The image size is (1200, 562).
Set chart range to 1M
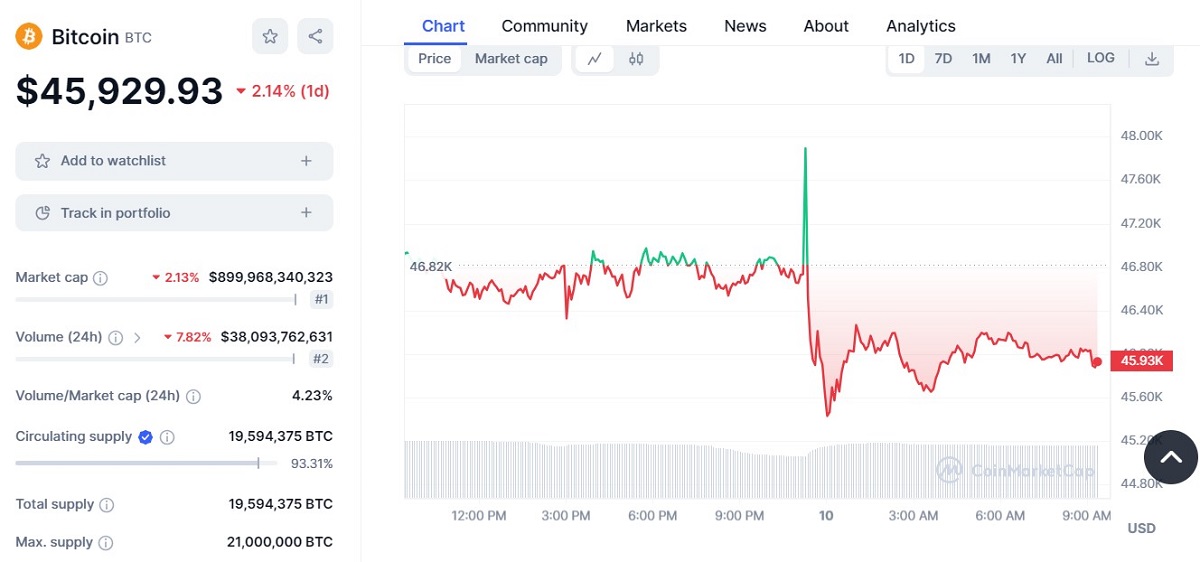981,59
